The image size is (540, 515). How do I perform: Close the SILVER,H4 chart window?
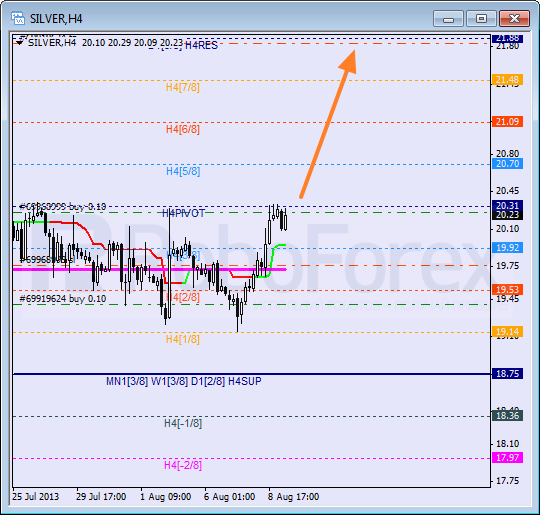(514, 19)
